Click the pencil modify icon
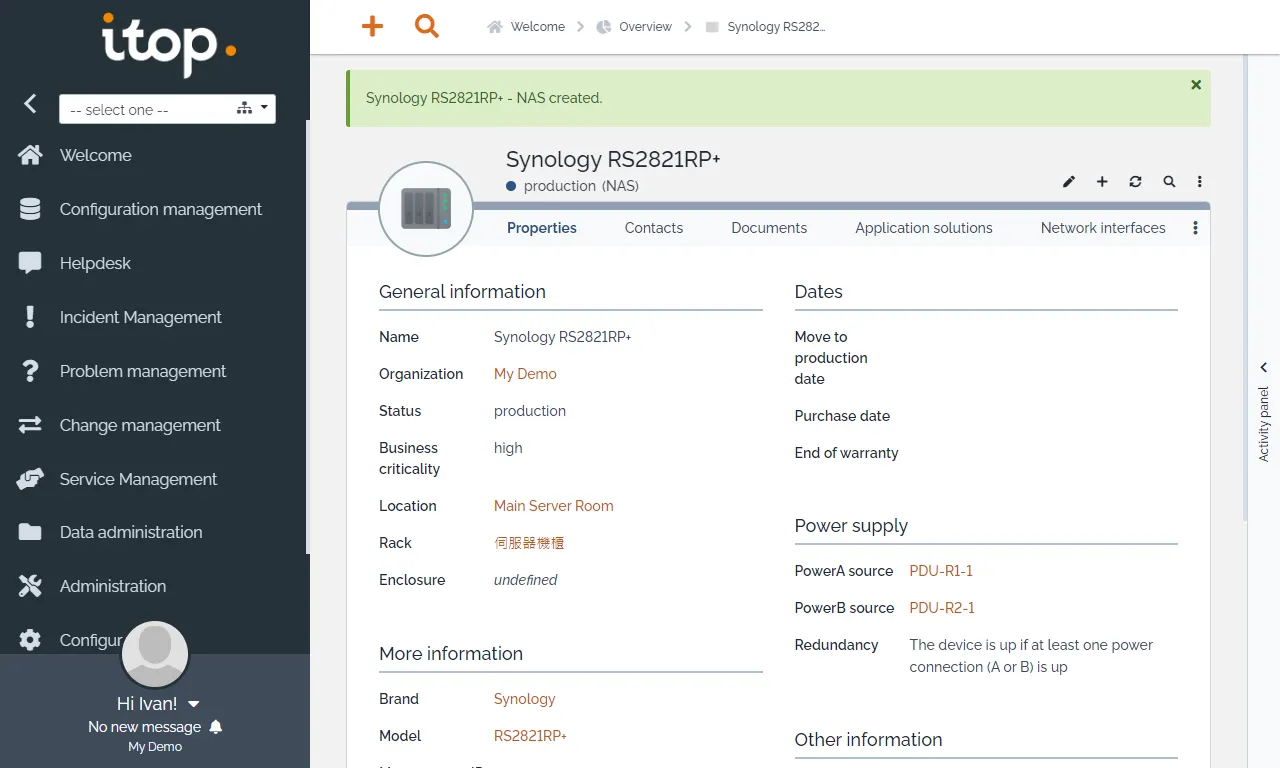The width and height of the screenshot is (1280, 768). tap(1069, 182)
